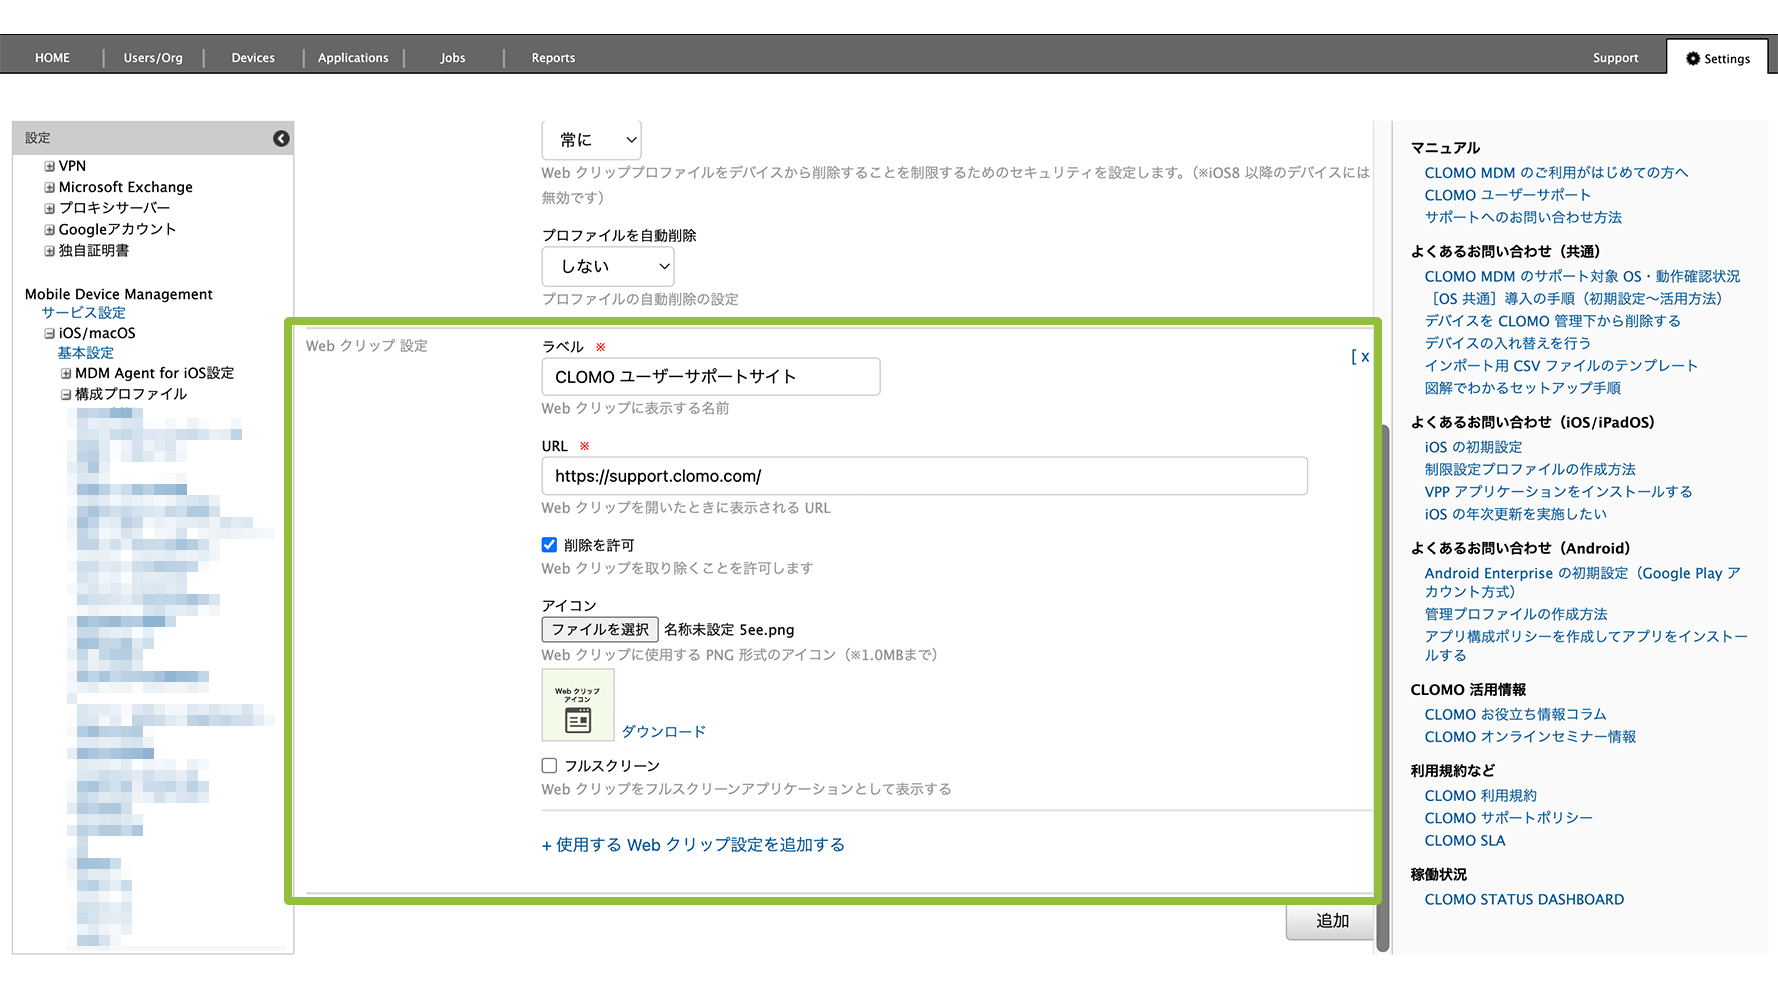Open the 常に dropdown

[x=591, y=140]
